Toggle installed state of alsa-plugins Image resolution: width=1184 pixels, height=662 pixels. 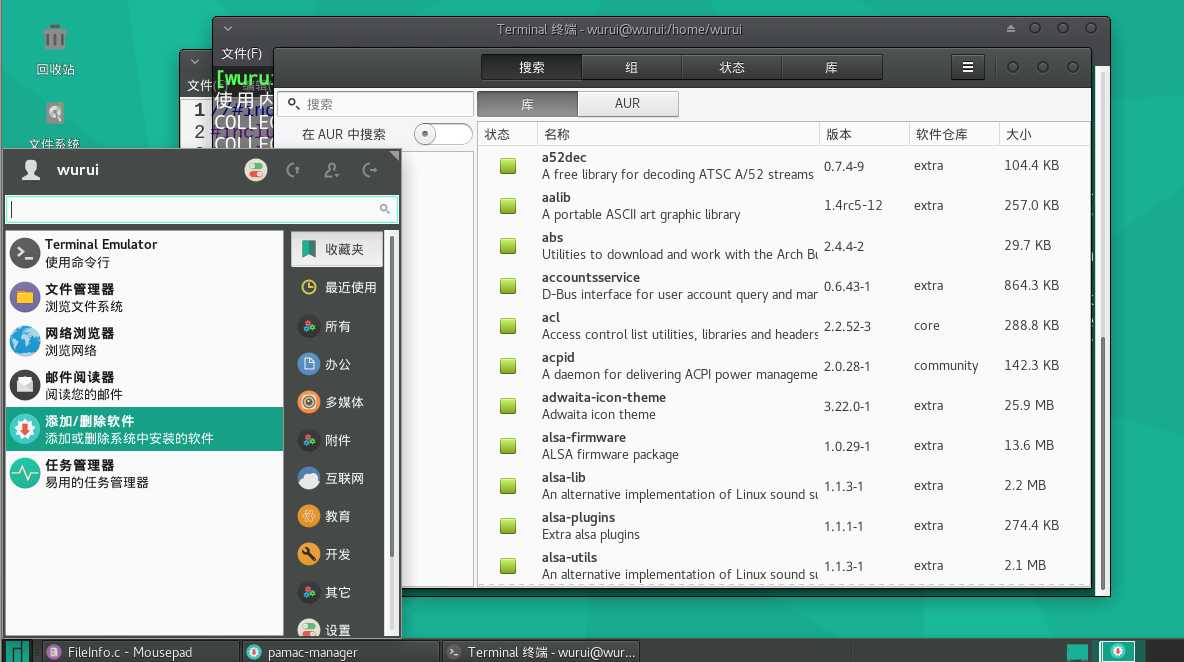coord(508,526)
